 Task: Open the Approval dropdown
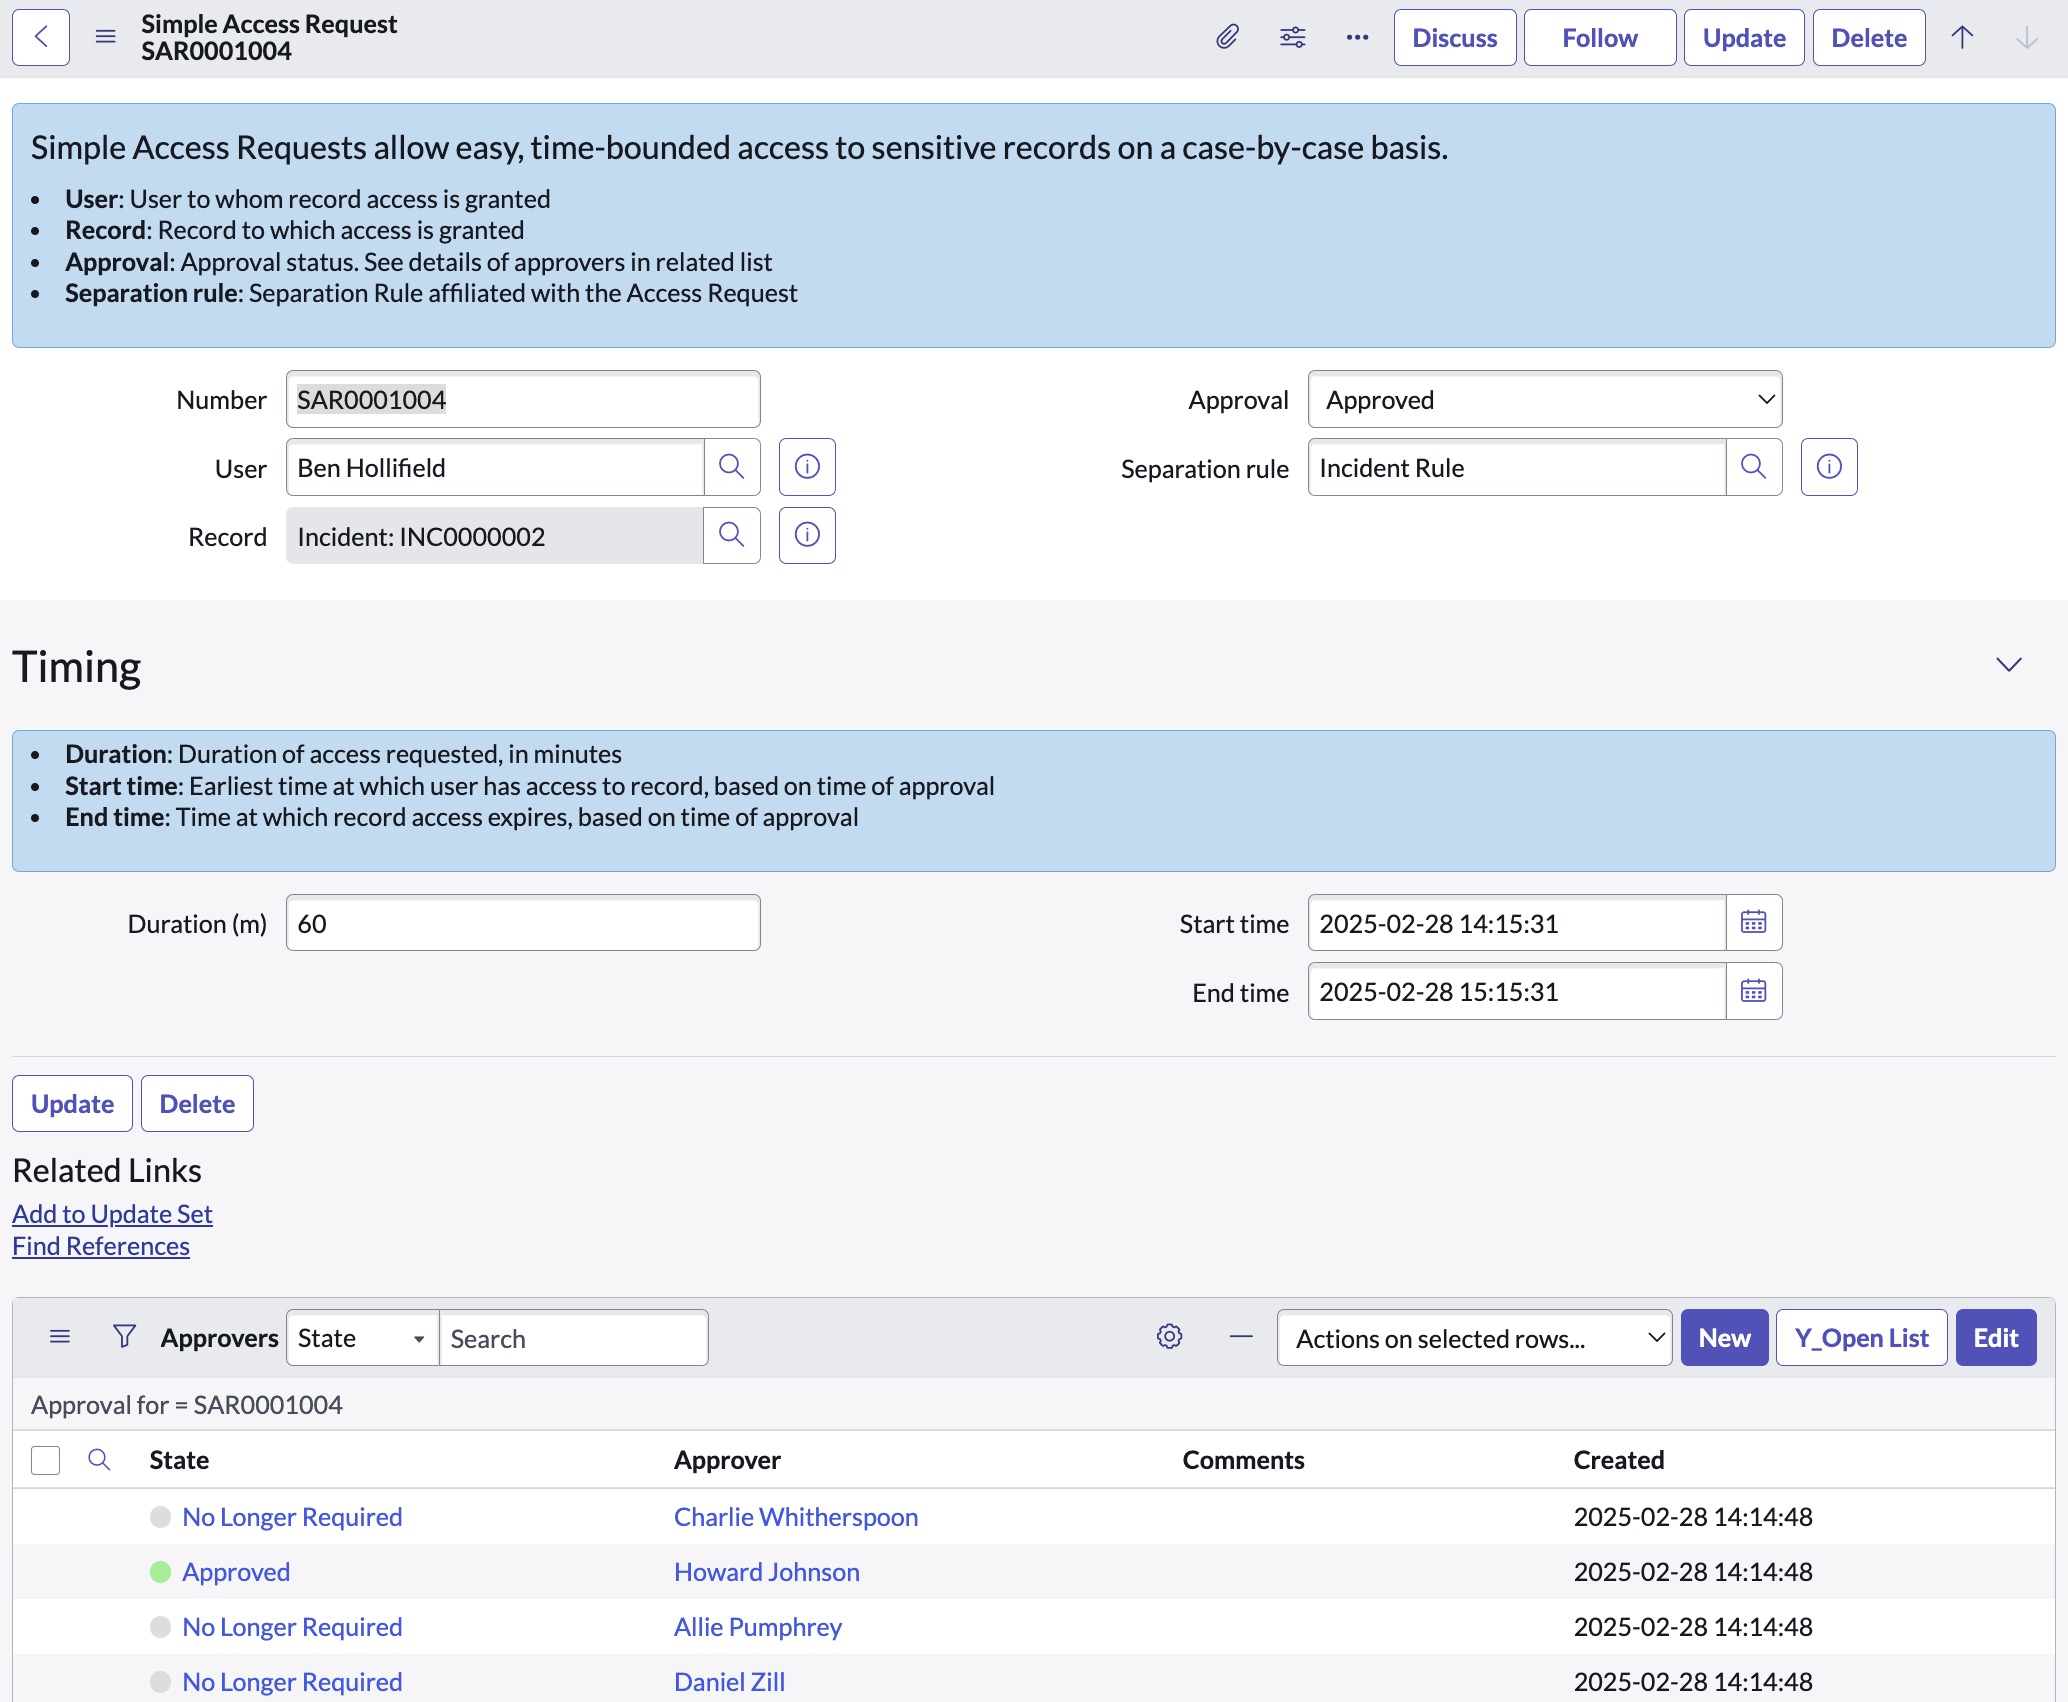[1545, 399]
